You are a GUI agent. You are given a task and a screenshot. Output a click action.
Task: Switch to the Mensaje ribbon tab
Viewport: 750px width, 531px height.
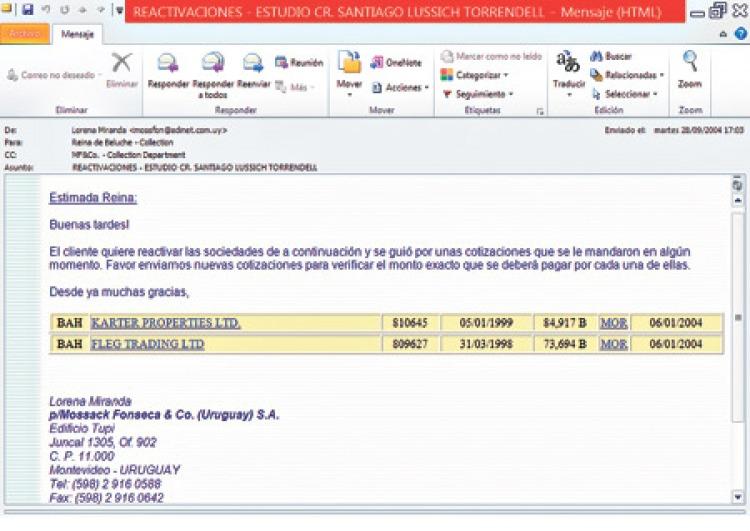click(x=77, y=33)
